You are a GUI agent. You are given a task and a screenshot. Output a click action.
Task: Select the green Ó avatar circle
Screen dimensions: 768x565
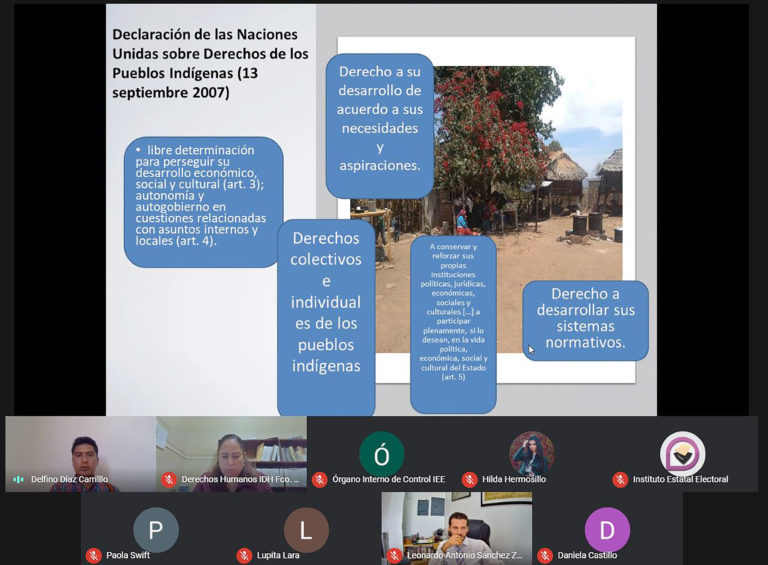(381, 454)
